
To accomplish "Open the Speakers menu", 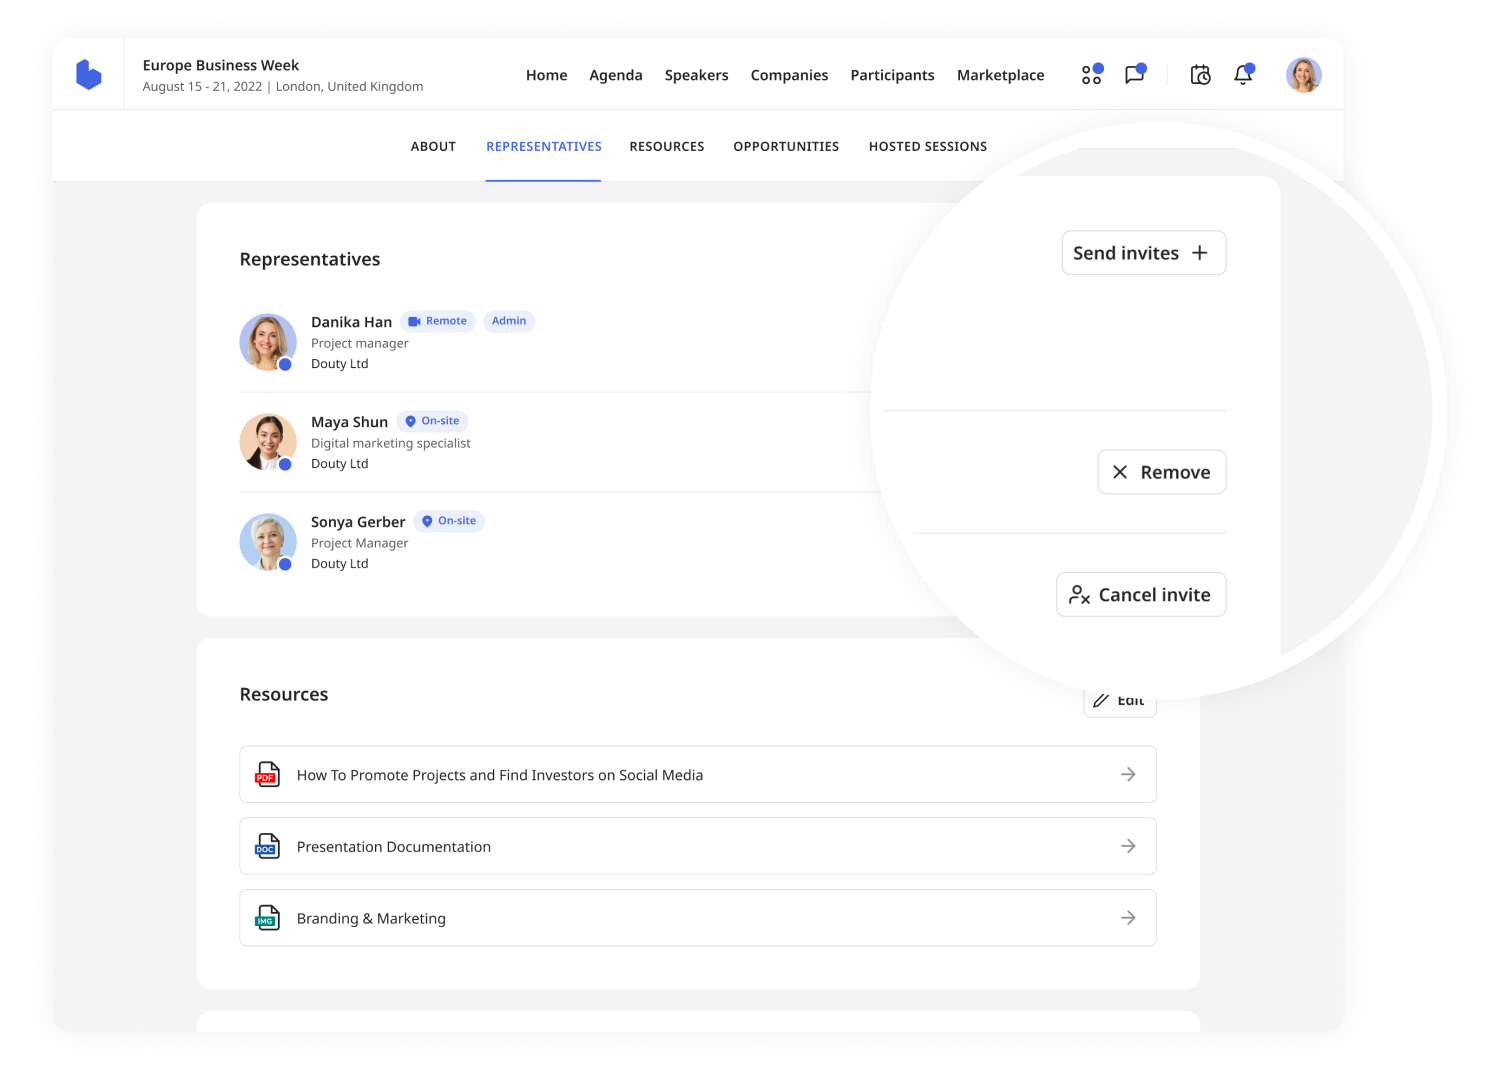I will pos(697,75).
